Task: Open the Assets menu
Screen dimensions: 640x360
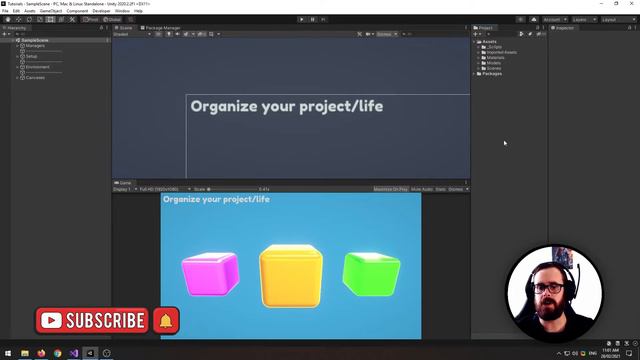Action: (x=29, y=11)
